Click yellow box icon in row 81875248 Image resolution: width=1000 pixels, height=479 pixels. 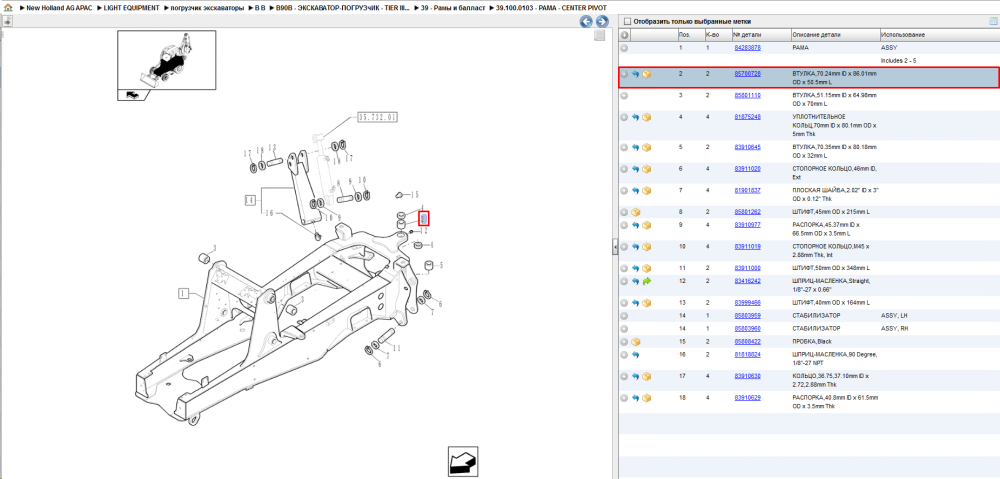646,117
